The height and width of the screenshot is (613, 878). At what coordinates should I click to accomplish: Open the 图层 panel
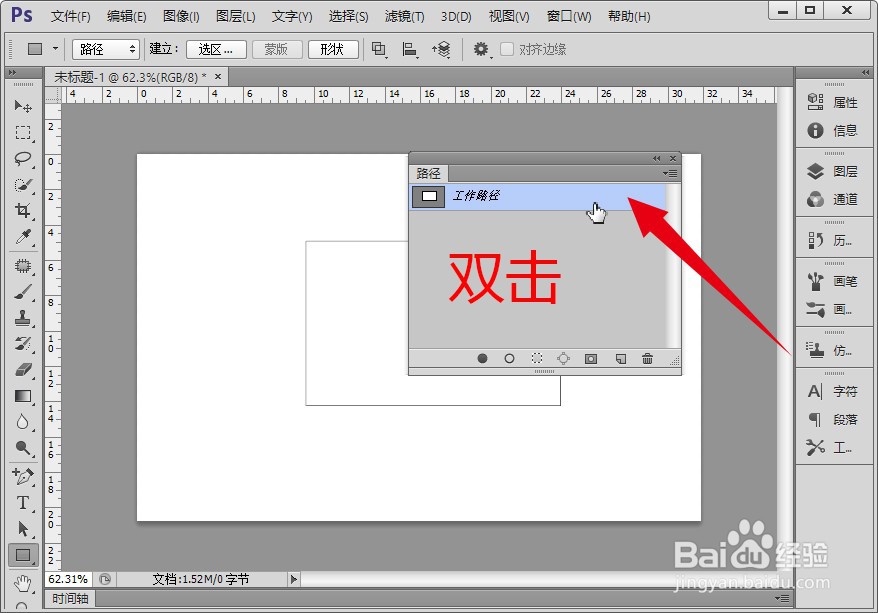(x=833, y=171)
